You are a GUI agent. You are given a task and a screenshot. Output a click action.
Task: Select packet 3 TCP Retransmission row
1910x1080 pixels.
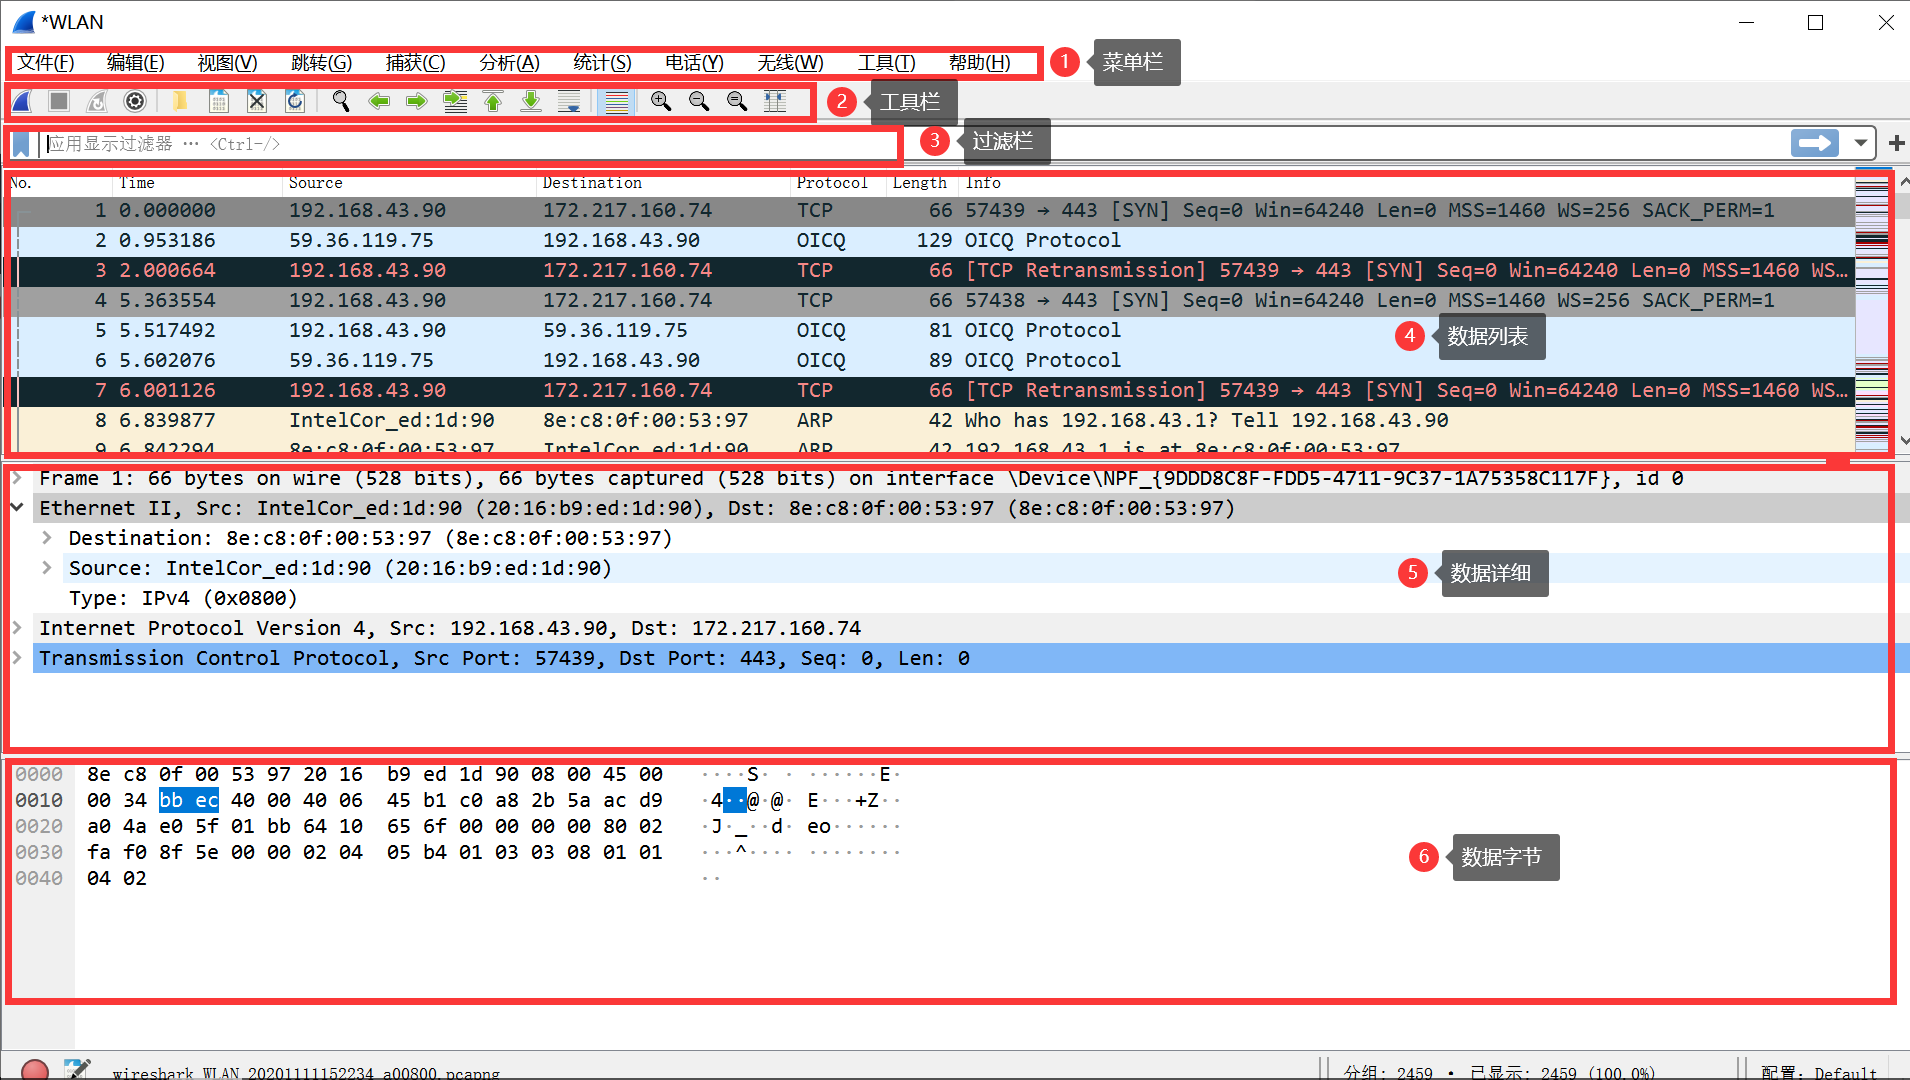coord(930,270)
